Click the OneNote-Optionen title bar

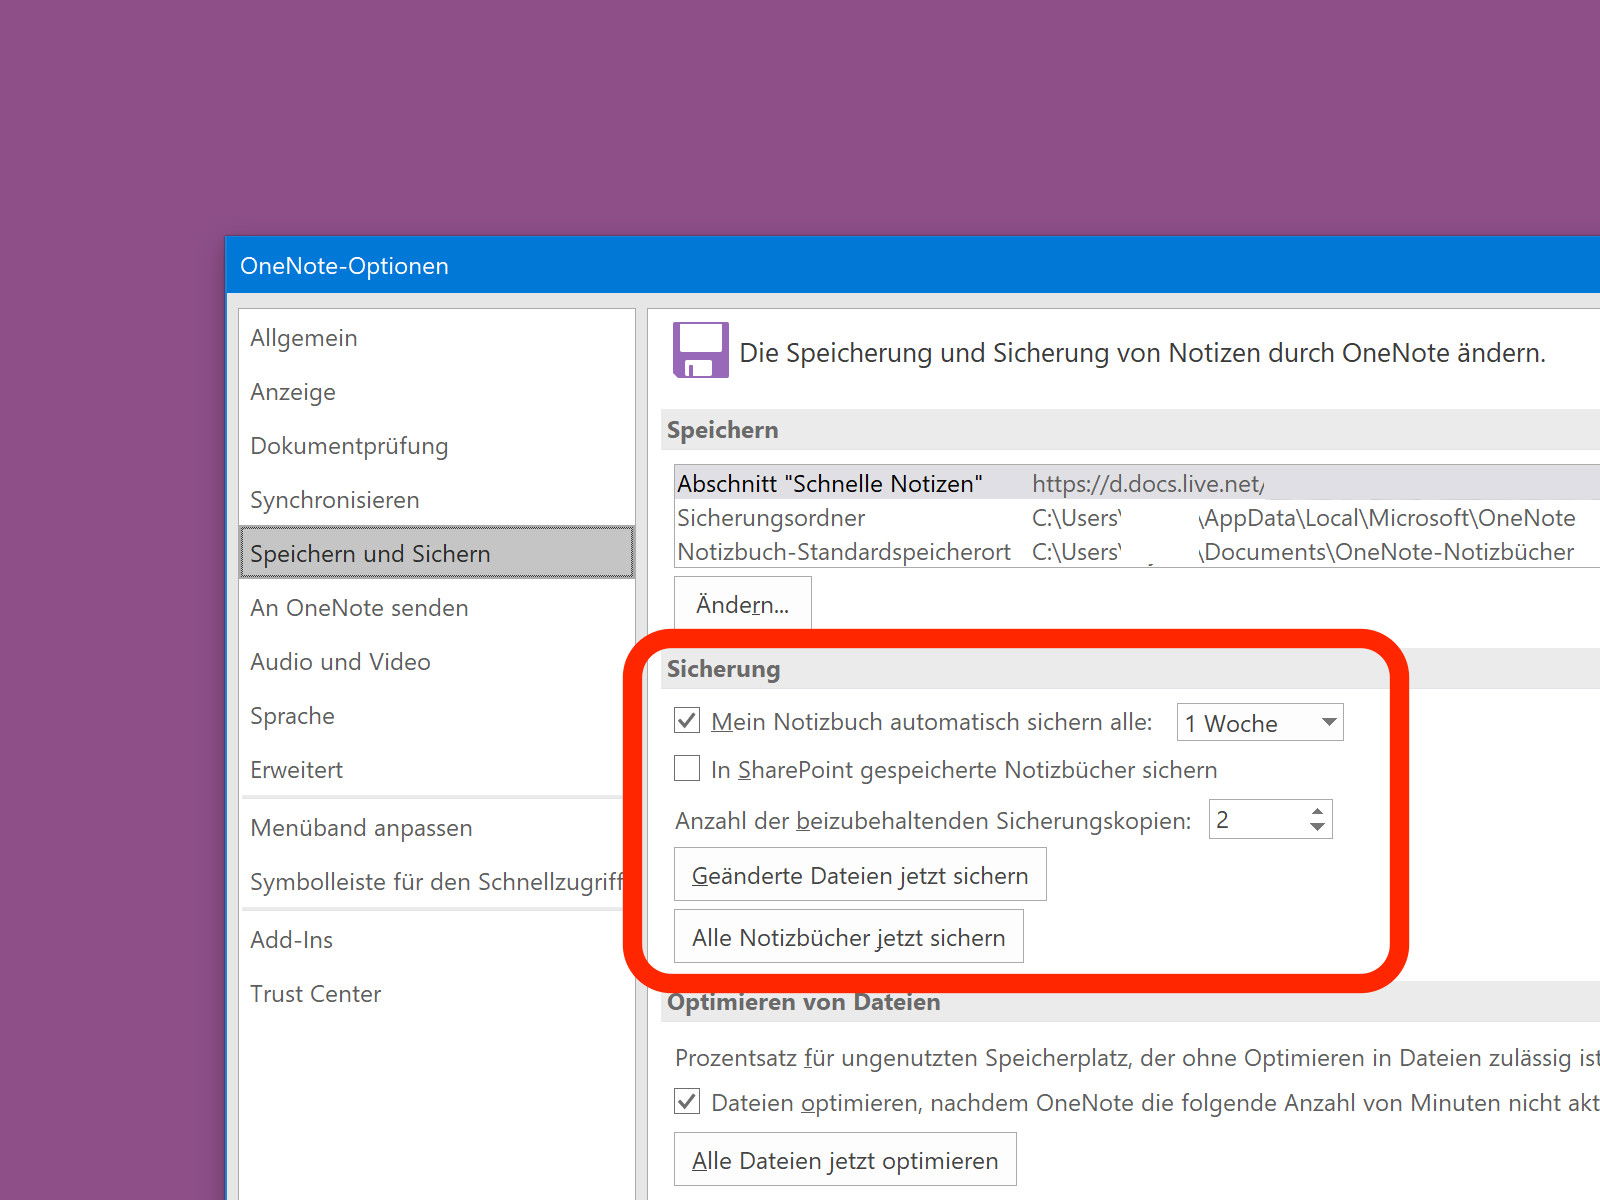click(x=913, y=265)
